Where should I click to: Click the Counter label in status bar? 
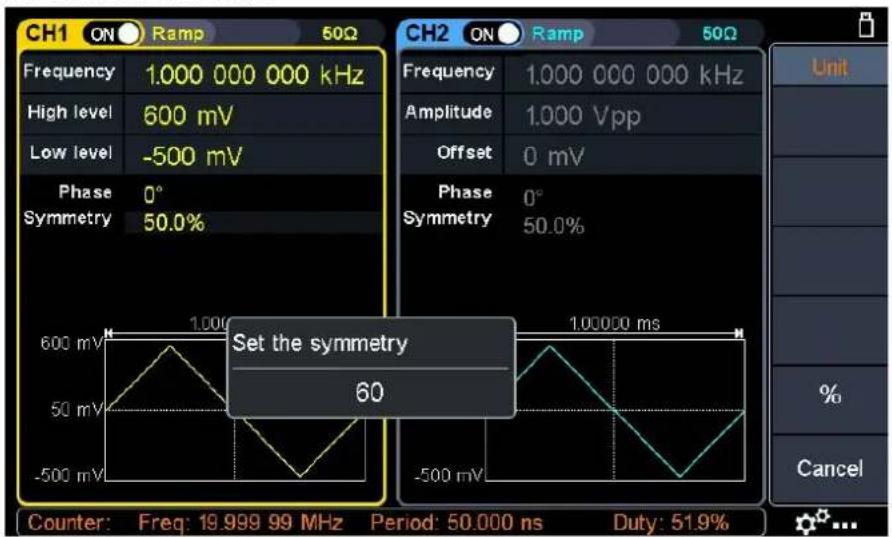(x=69, y=522)
